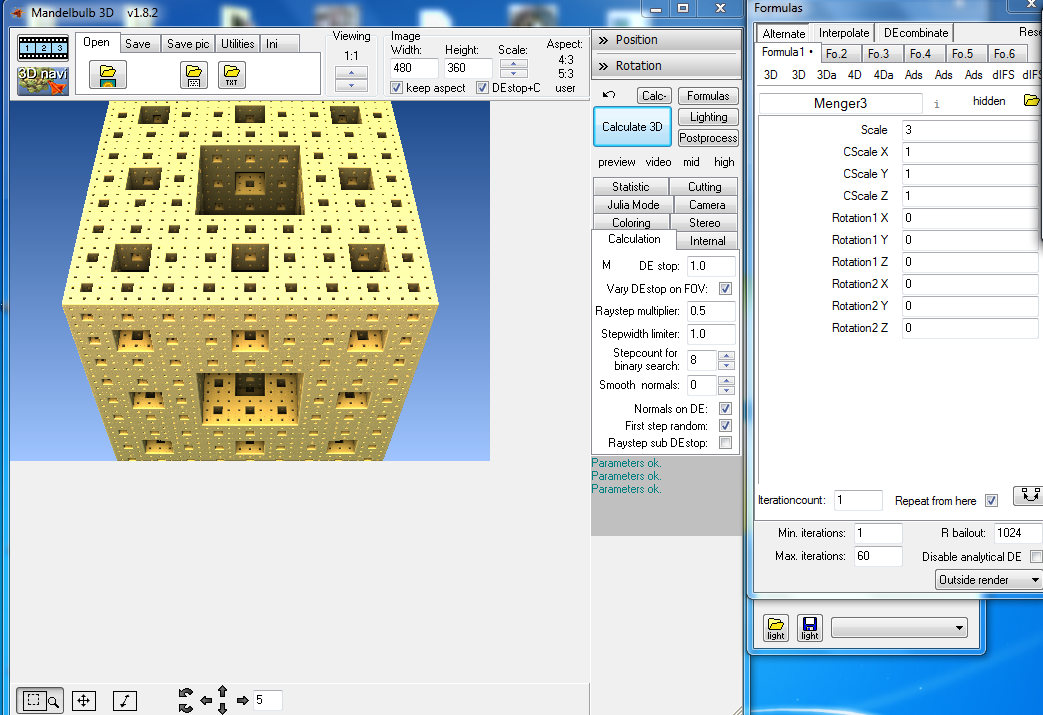Switch to the Save tab
Screen dimensions: 1043x715
click(x=138, y=44)
